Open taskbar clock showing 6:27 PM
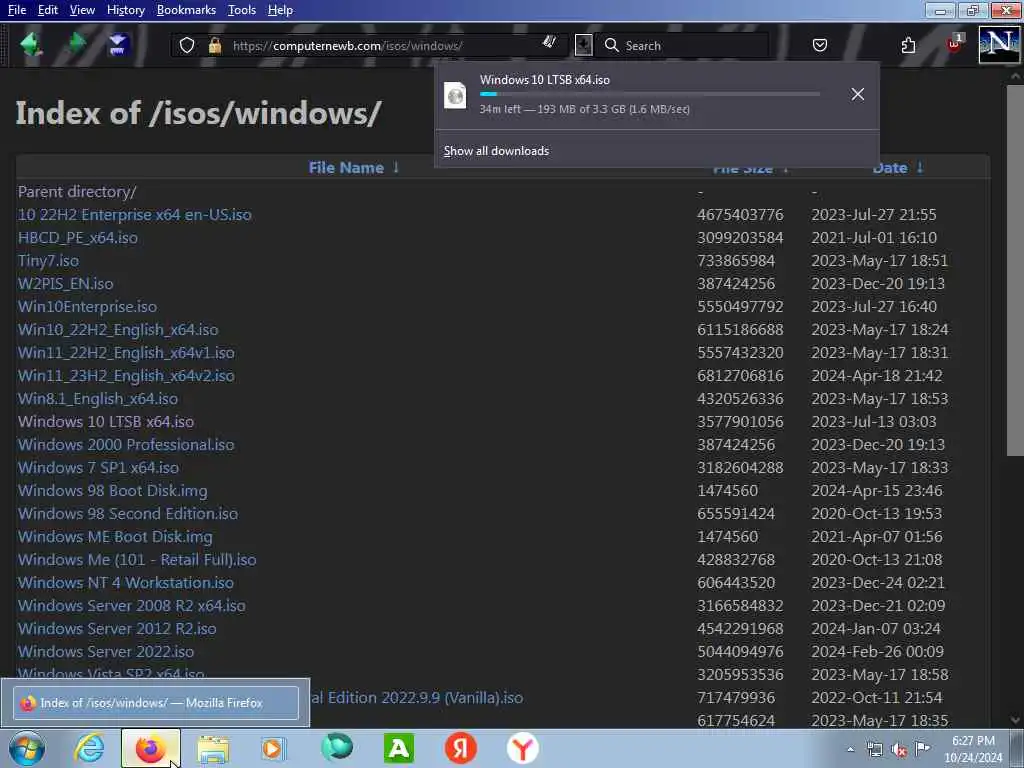This screenshot has height=768, width=1024. click(x=973, y=749)
